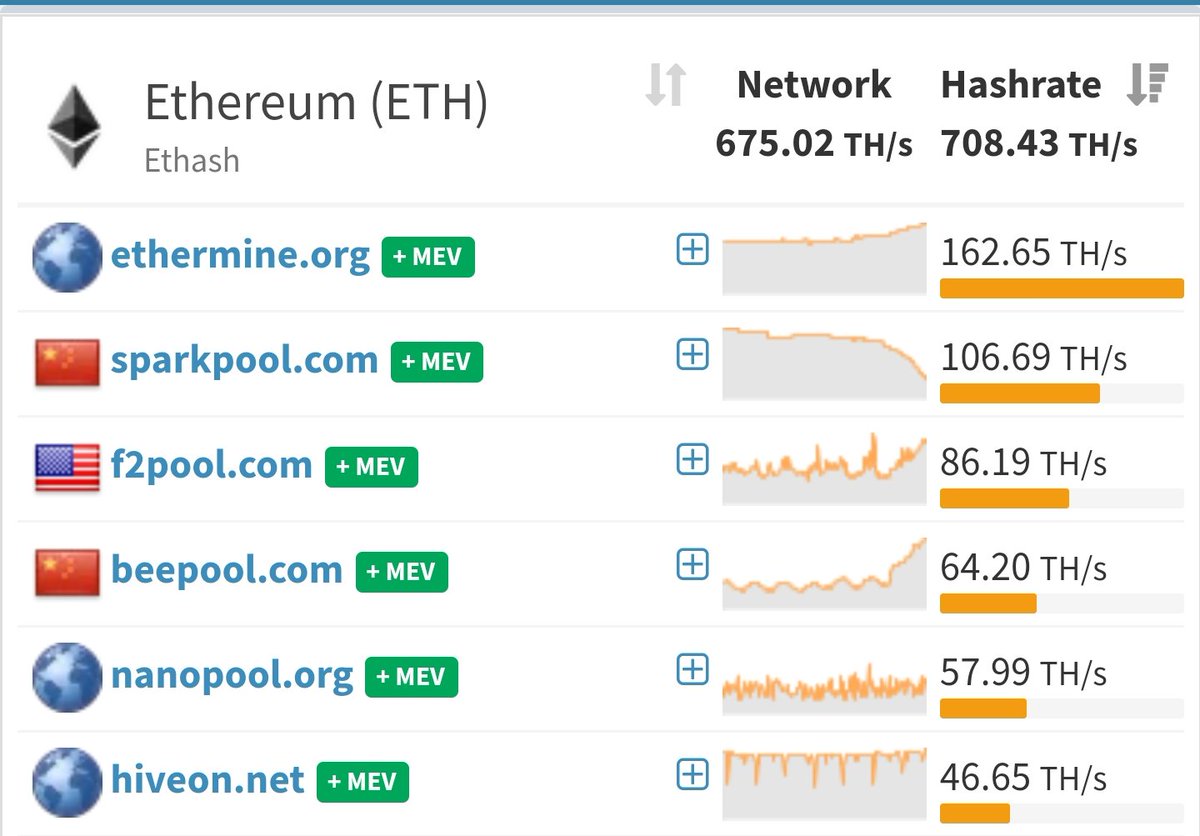The height and width of the screenshot is (836, 1200).
Task: Click the orange bar under 46.65 TH/s
Action: pyautogui.click(x=975, y=814)
